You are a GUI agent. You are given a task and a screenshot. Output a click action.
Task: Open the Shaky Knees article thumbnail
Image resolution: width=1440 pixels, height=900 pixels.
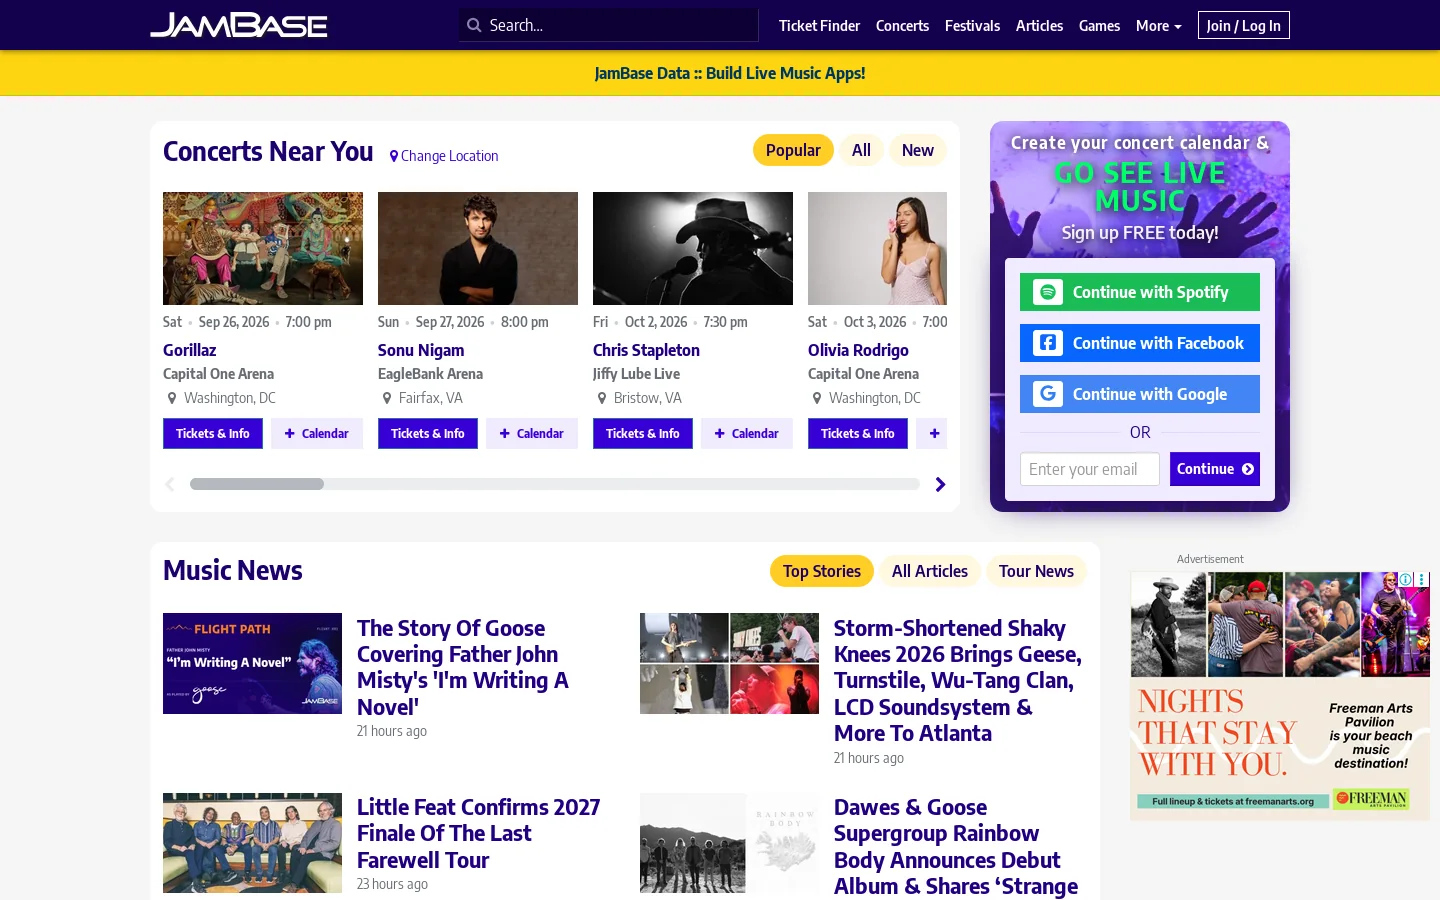click(729, 663)
